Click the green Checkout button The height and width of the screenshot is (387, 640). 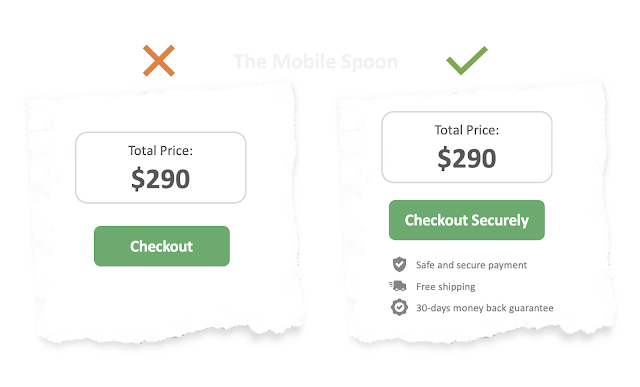coord(162,246)
